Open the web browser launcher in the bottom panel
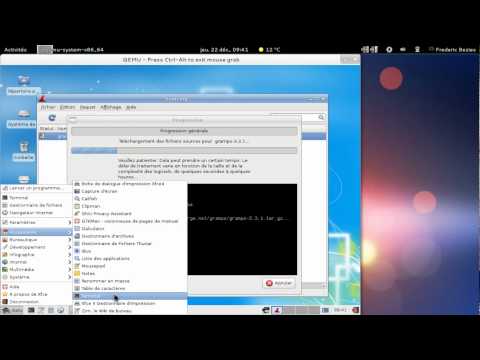Viewport: 480px width, 360px height. click(61, 310)
